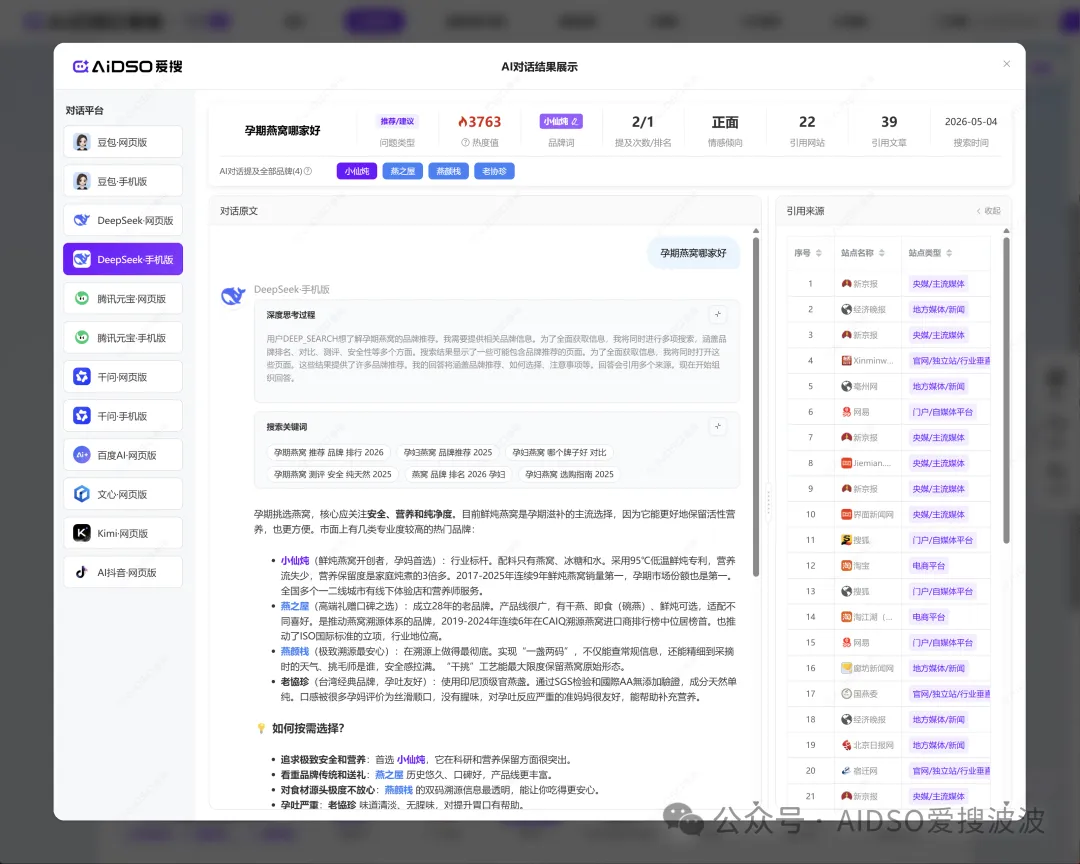Screen dimensions: 1080x864
Task: Switch to 腾讯元宝·网页版 platform
Action: pos(123,299)
